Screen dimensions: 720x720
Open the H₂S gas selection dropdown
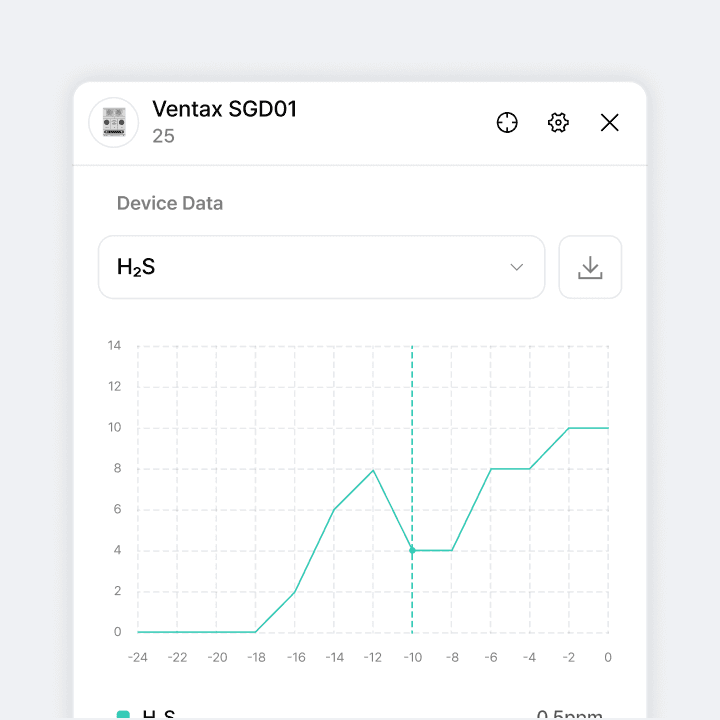coord(321,267)
